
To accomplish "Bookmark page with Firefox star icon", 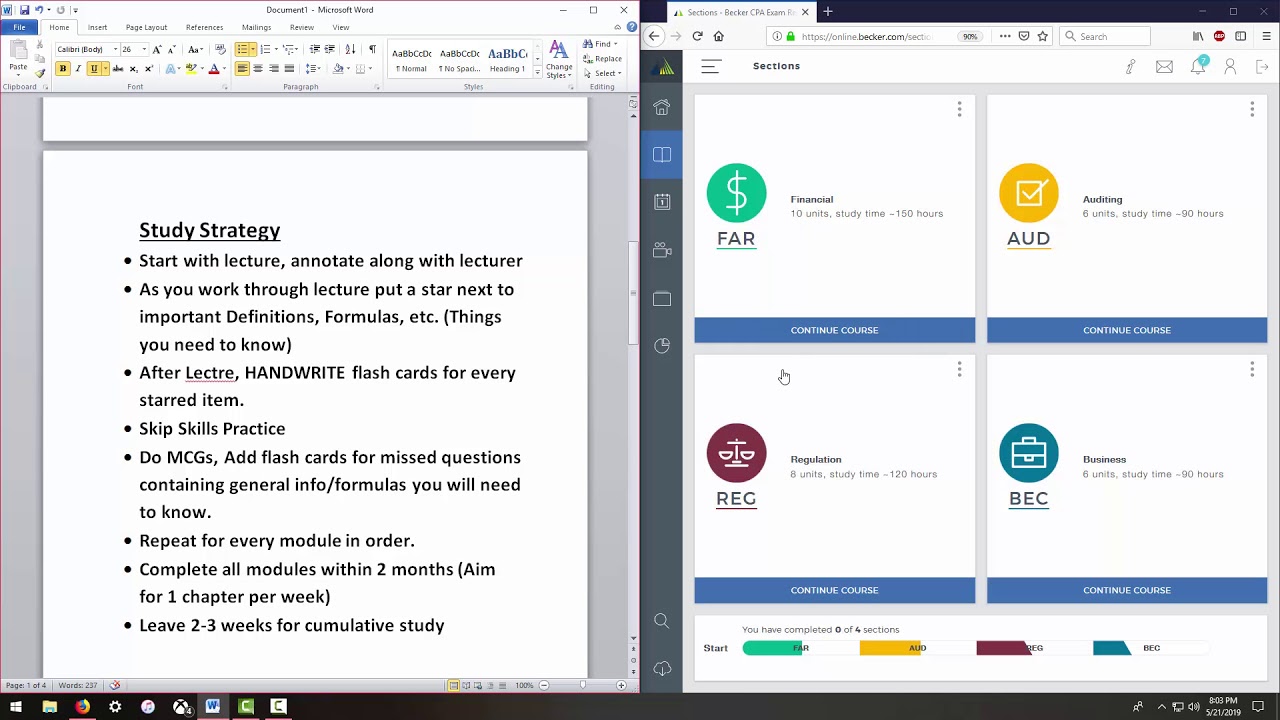I will pyautogui.click(x=1043, y=36).
